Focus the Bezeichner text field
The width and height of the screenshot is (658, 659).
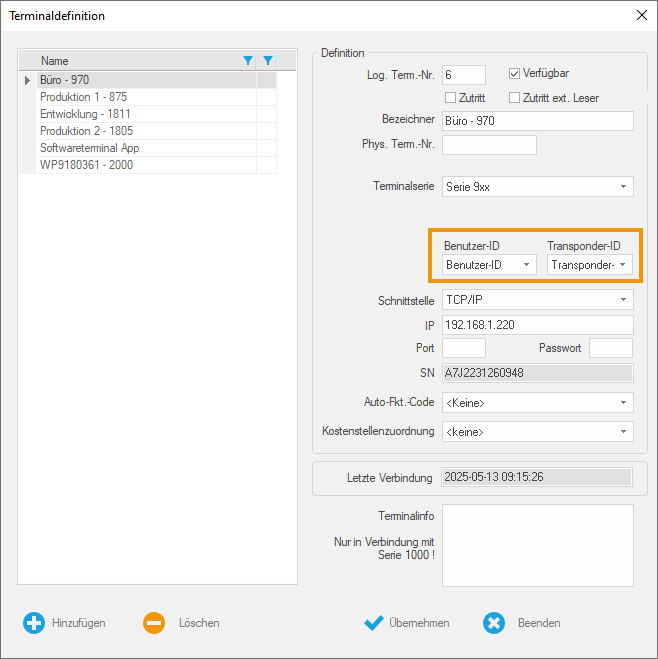click(537, 121)
